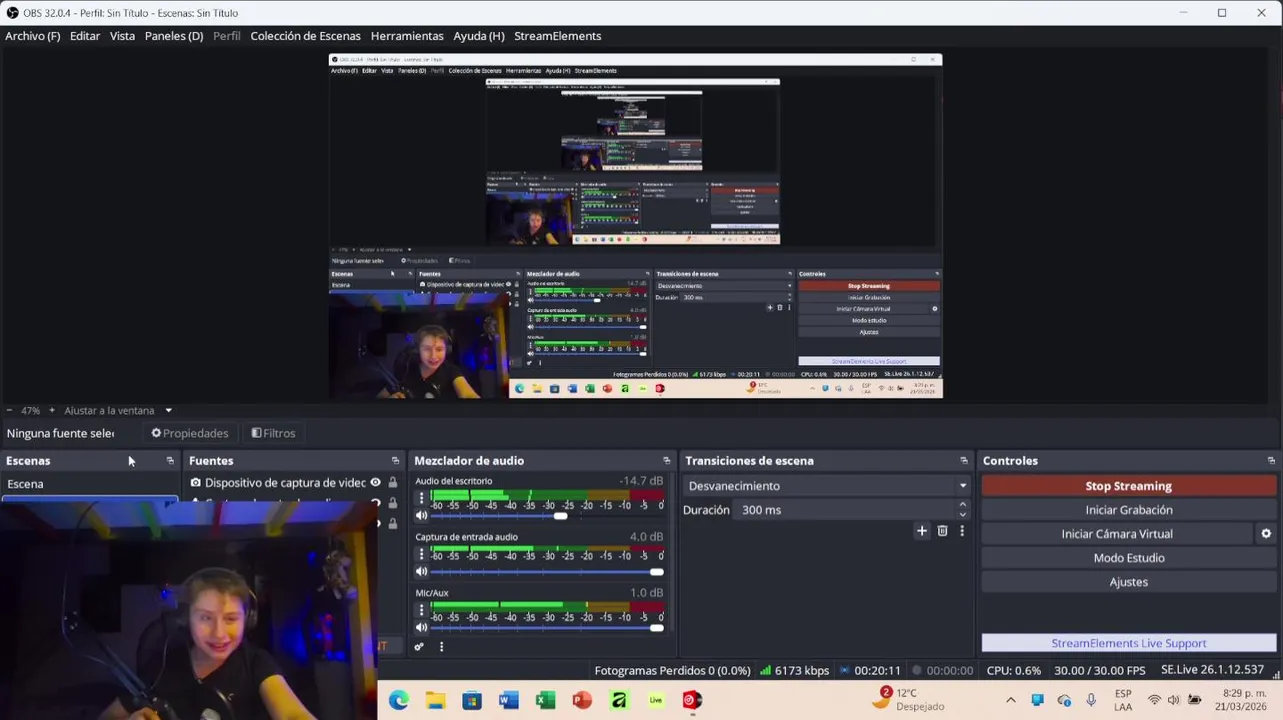Open Microsoft Word from taskbar
The image size is (1283, 720).
click(508, 700)
